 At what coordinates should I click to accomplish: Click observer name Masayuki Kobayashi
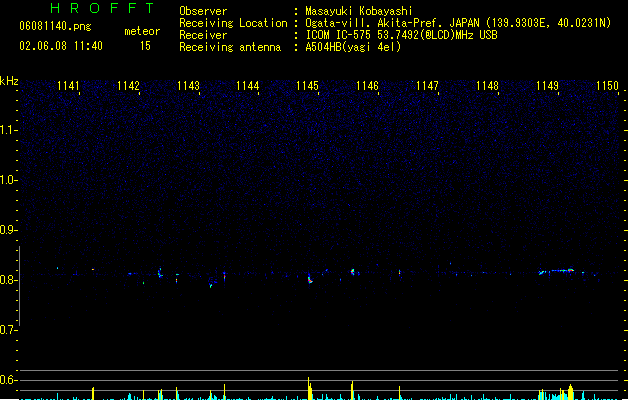(359, 11)
